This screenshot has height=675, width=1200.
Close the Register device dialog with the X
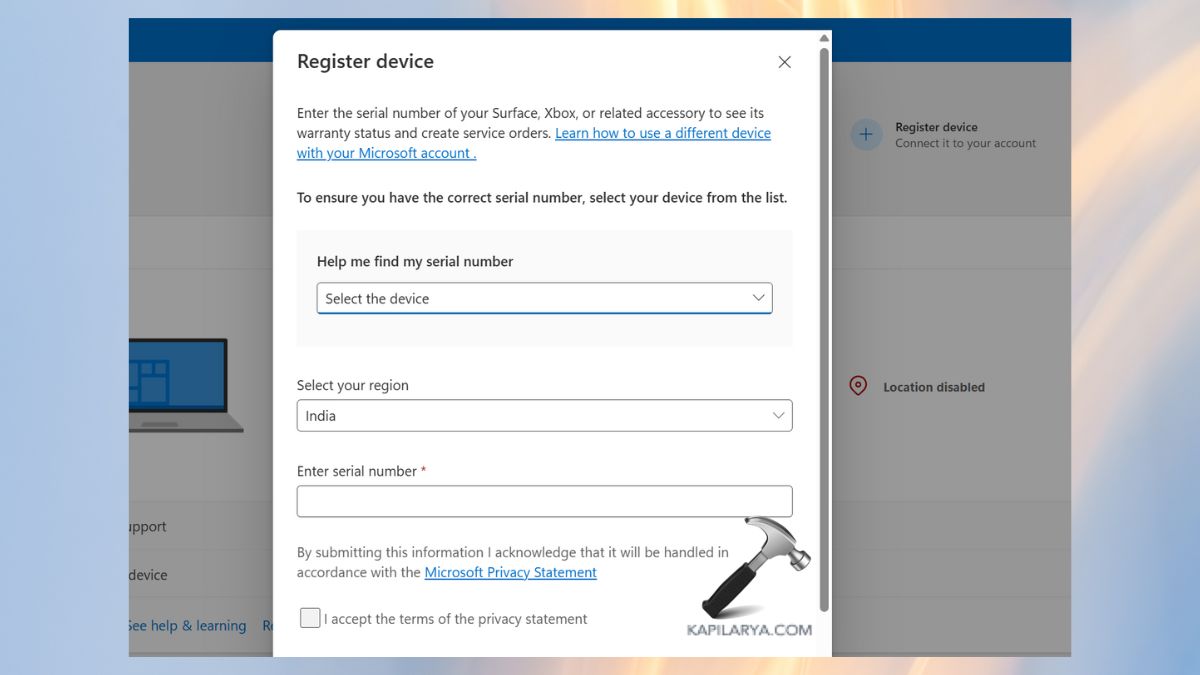point(784,61)
